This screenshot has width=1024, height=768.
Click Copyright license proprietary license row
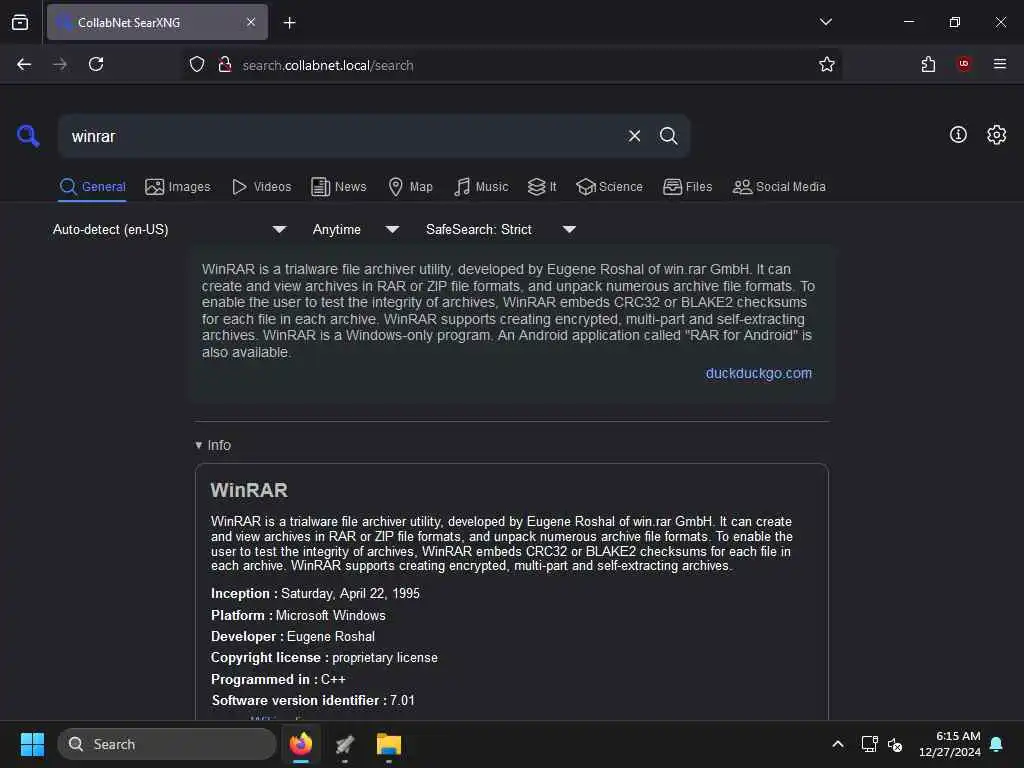coord(324,658)
